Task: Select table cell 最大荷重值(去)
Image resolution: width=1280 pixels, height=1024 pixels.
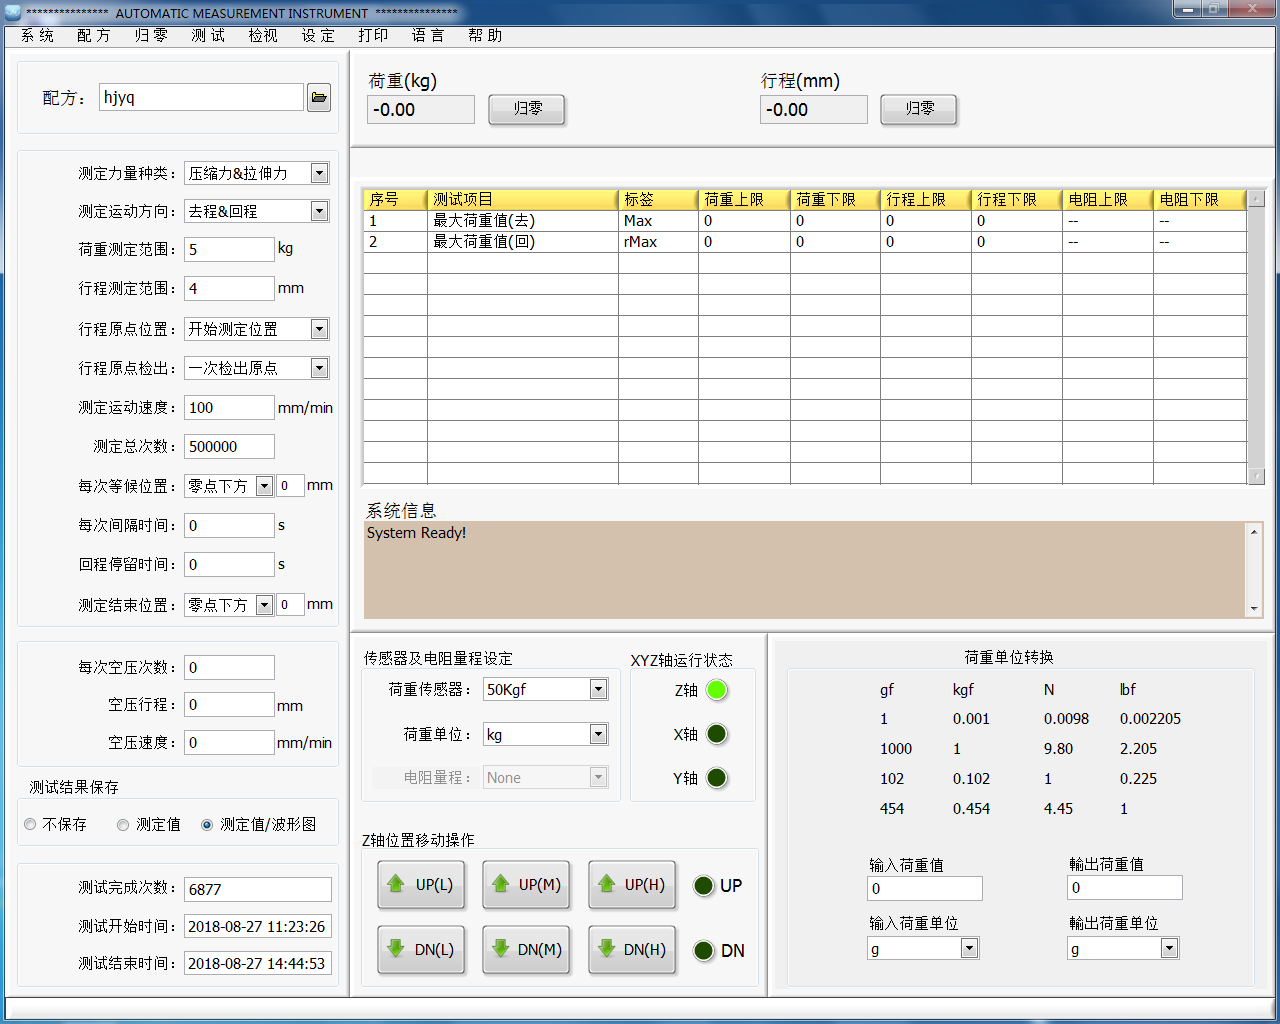Action: (x=523, y=221)
